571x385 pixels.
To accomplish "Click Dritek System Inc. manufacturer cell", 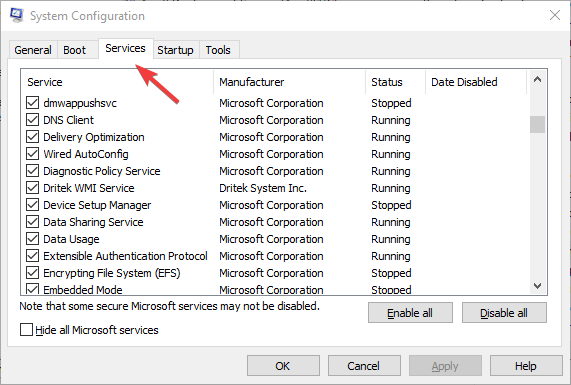I will (x=263, y=188).
